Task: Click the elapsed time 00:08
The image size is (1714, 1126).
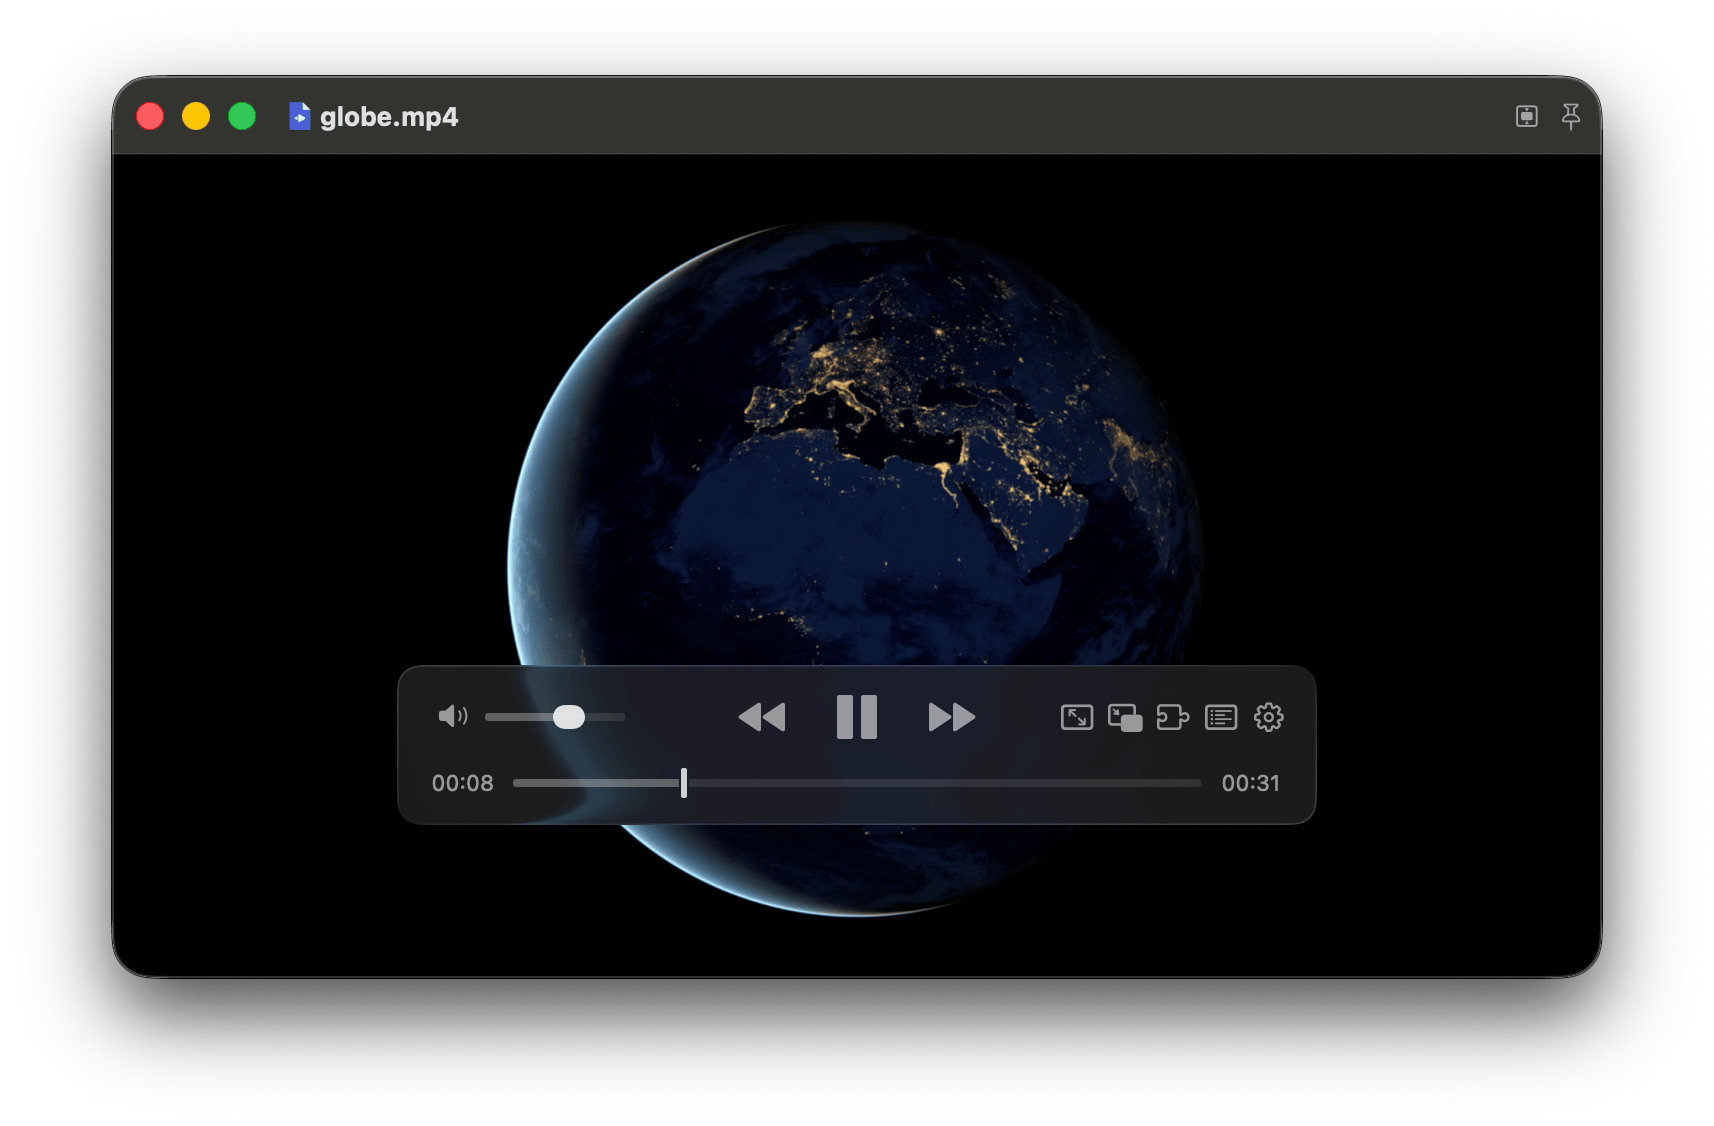Action: click(462, 783)
